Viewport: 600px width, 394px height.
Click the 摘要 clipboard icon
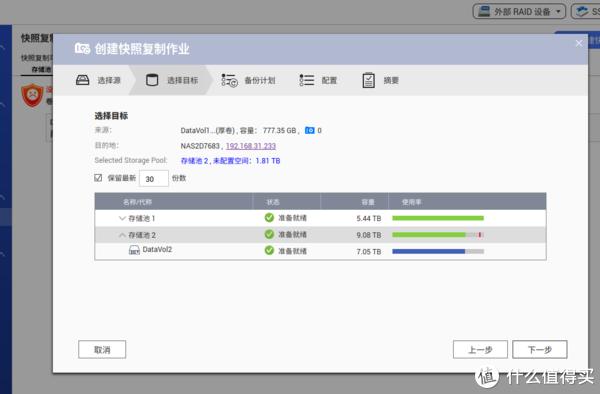(368, 80)
